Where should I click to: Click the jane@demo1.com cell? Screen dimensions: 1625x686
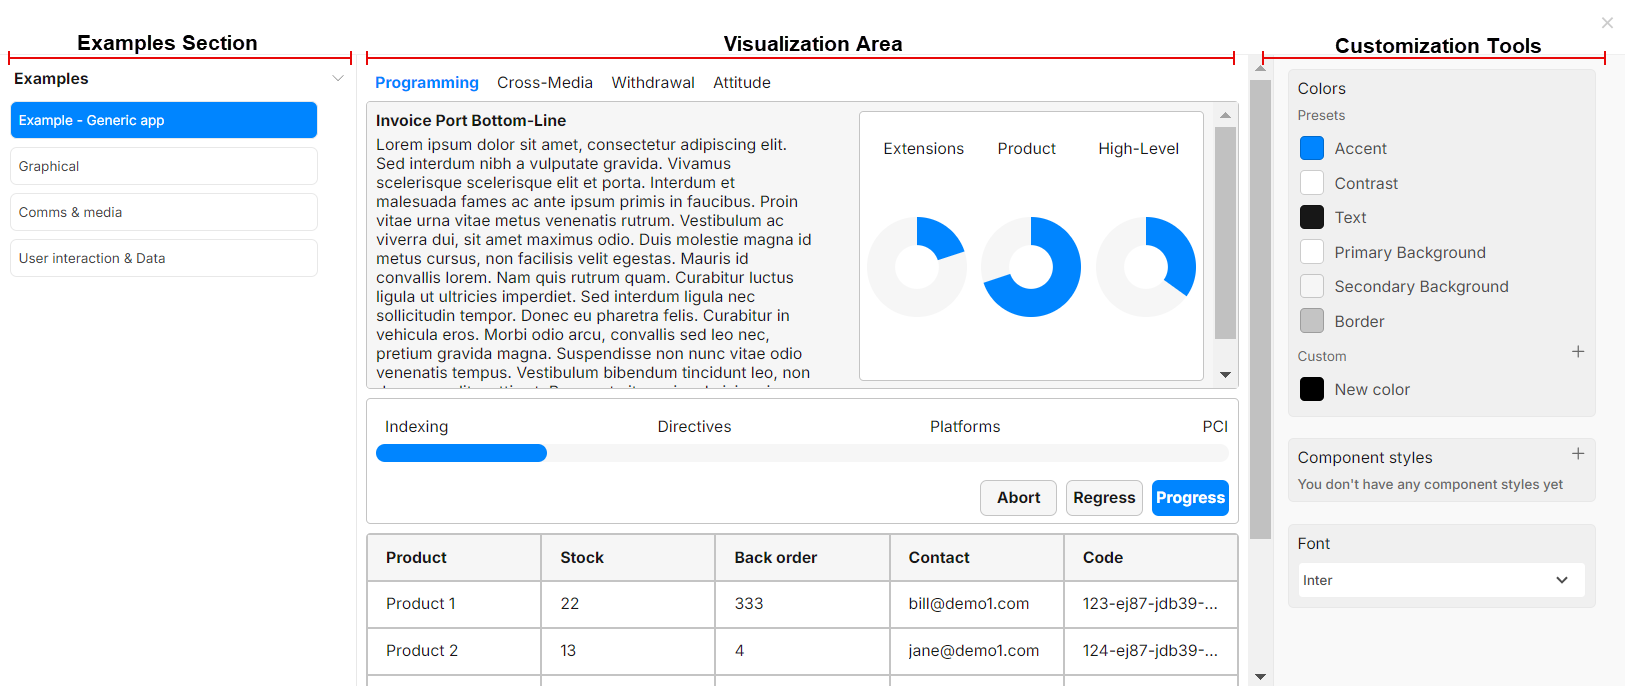tap(976, 651)
